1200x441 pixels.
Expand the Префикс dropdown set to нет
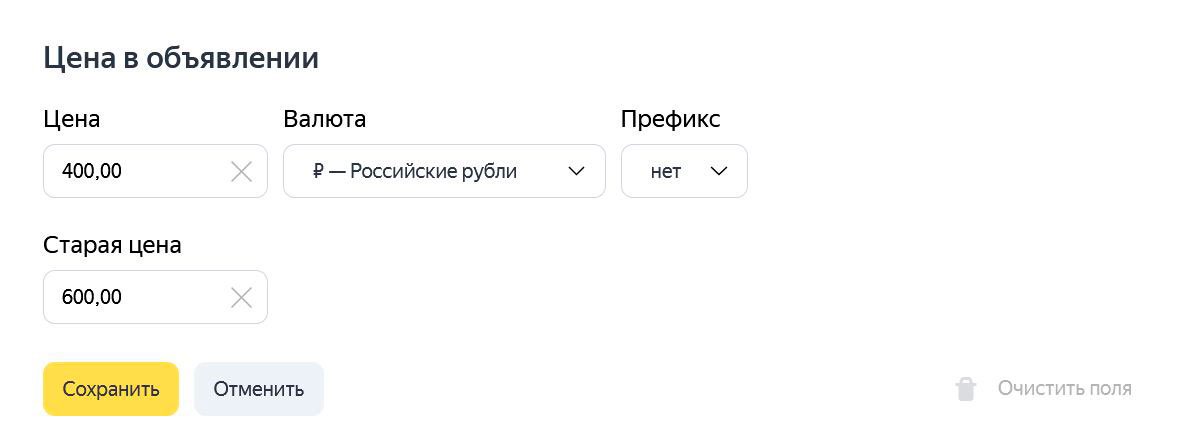click(684, 171)
